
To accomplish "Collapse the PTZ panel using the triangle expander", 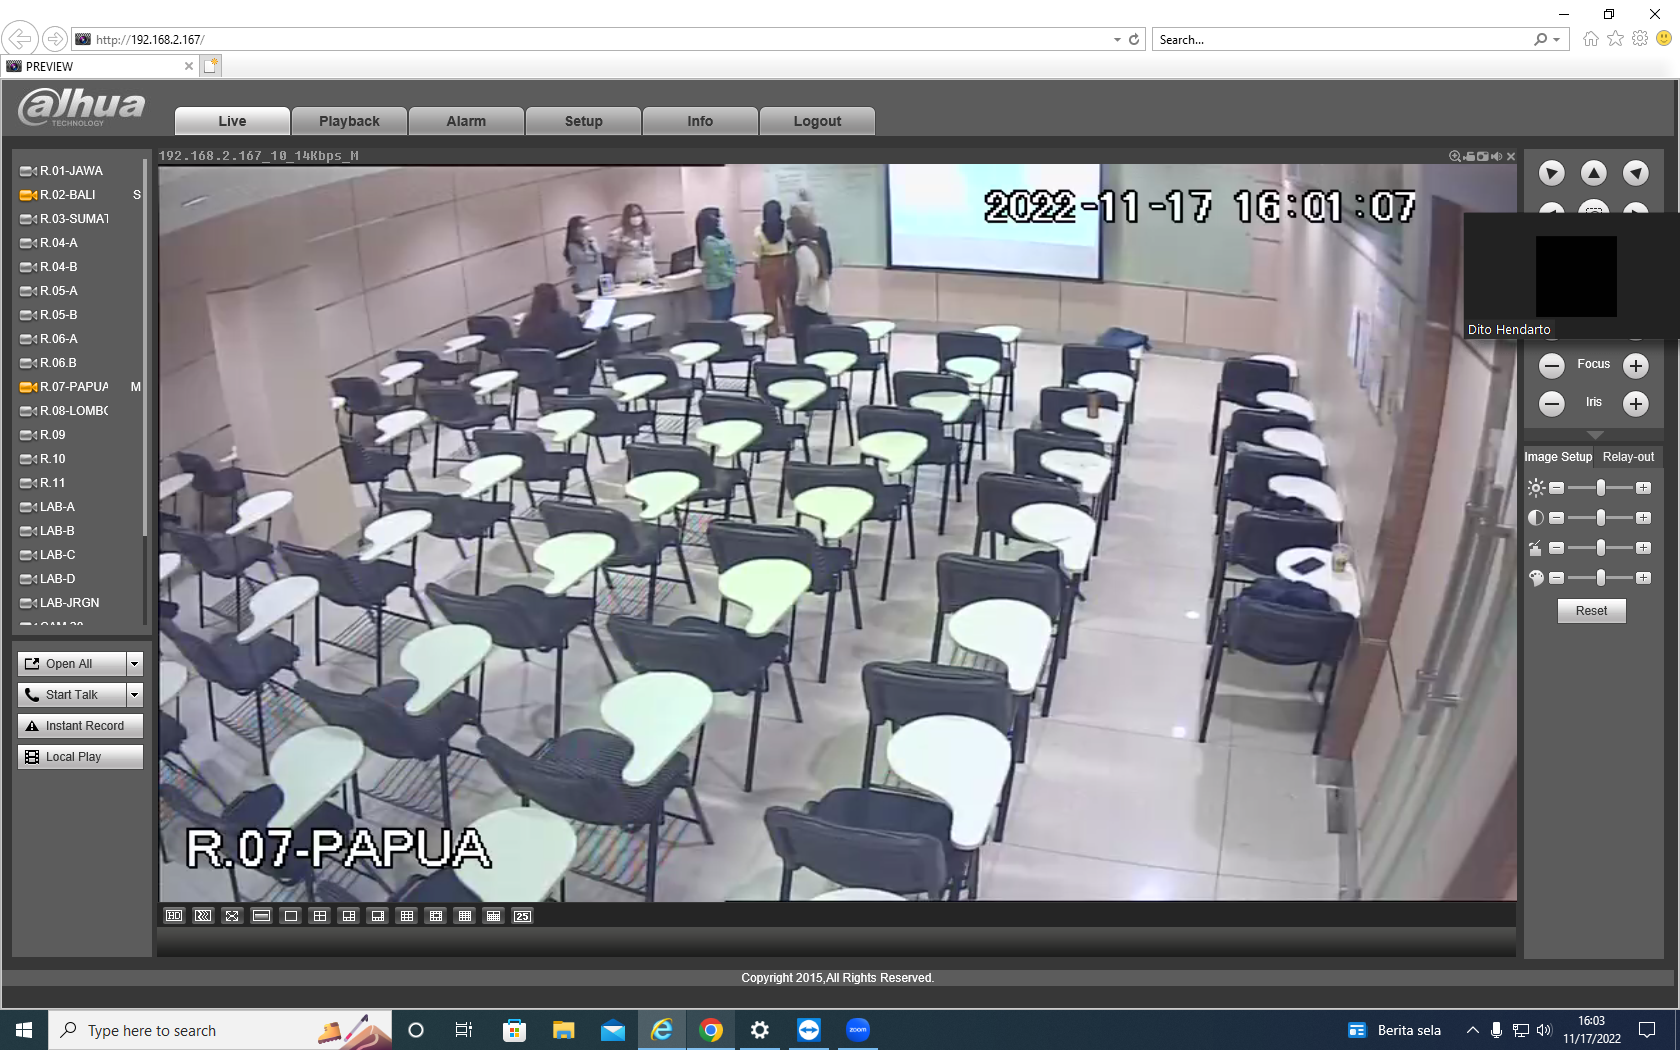I will (x=1595, y=435).
